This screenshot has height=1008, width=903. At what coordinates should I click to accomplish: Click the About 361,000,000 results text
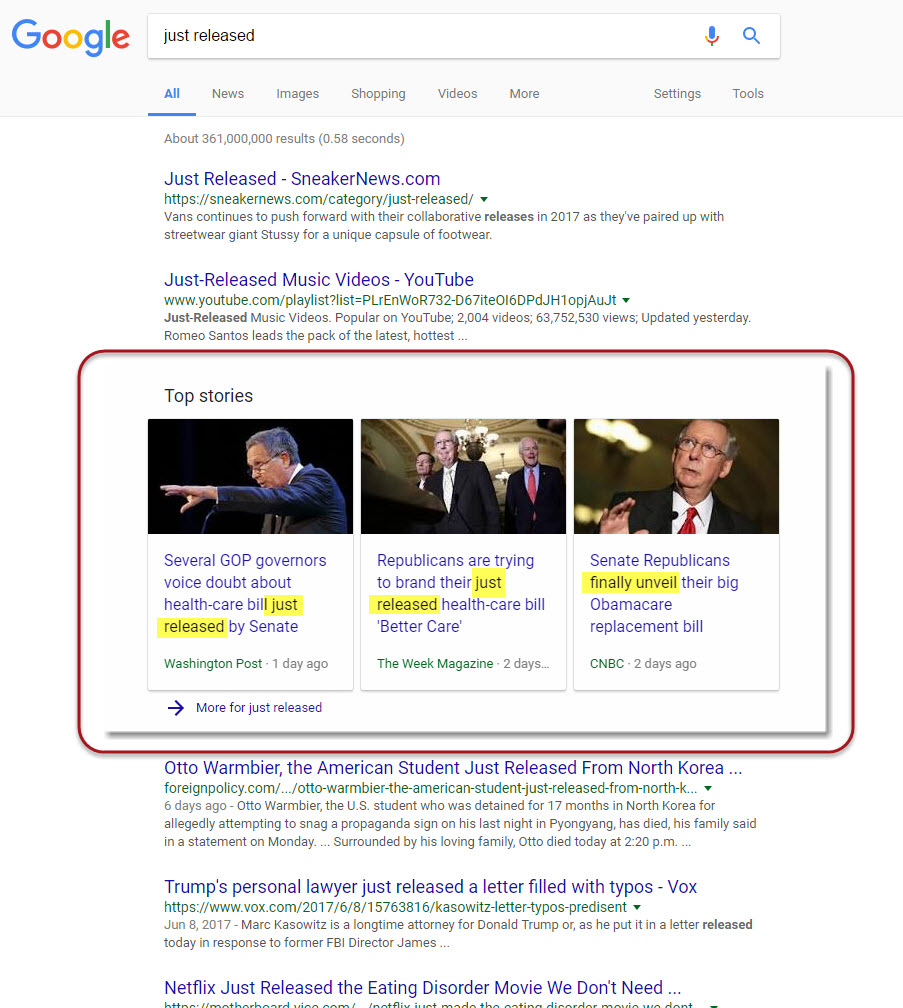point(284,139)
